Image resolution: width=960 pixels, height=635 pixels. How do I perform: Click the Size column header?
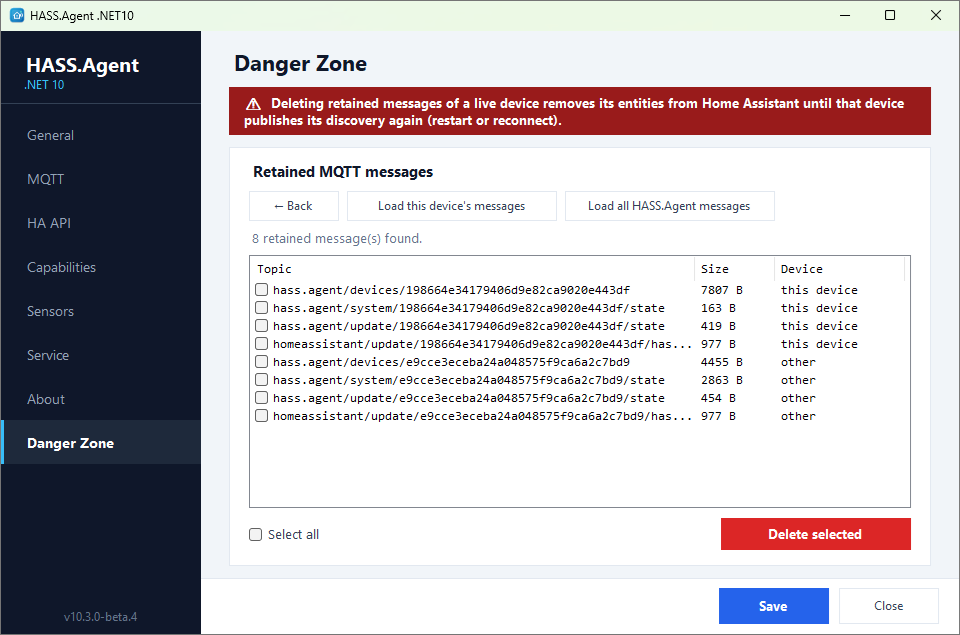pos(734,269)
